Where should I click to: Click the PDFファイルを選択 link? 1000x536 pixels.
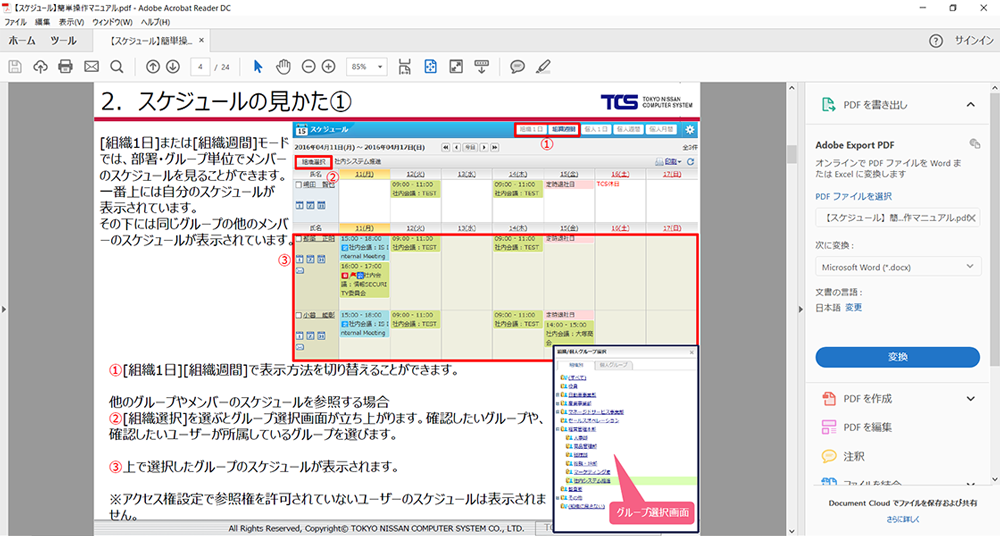(853, 196)
